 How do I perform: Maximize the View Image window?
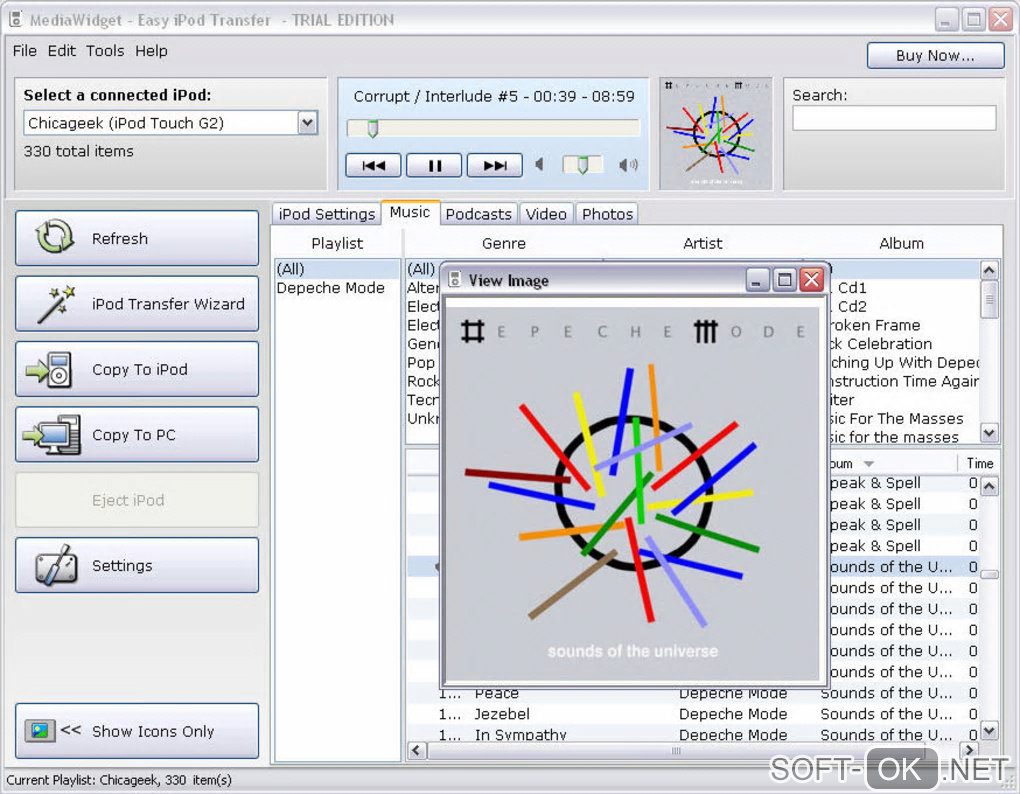coord(785,280)
